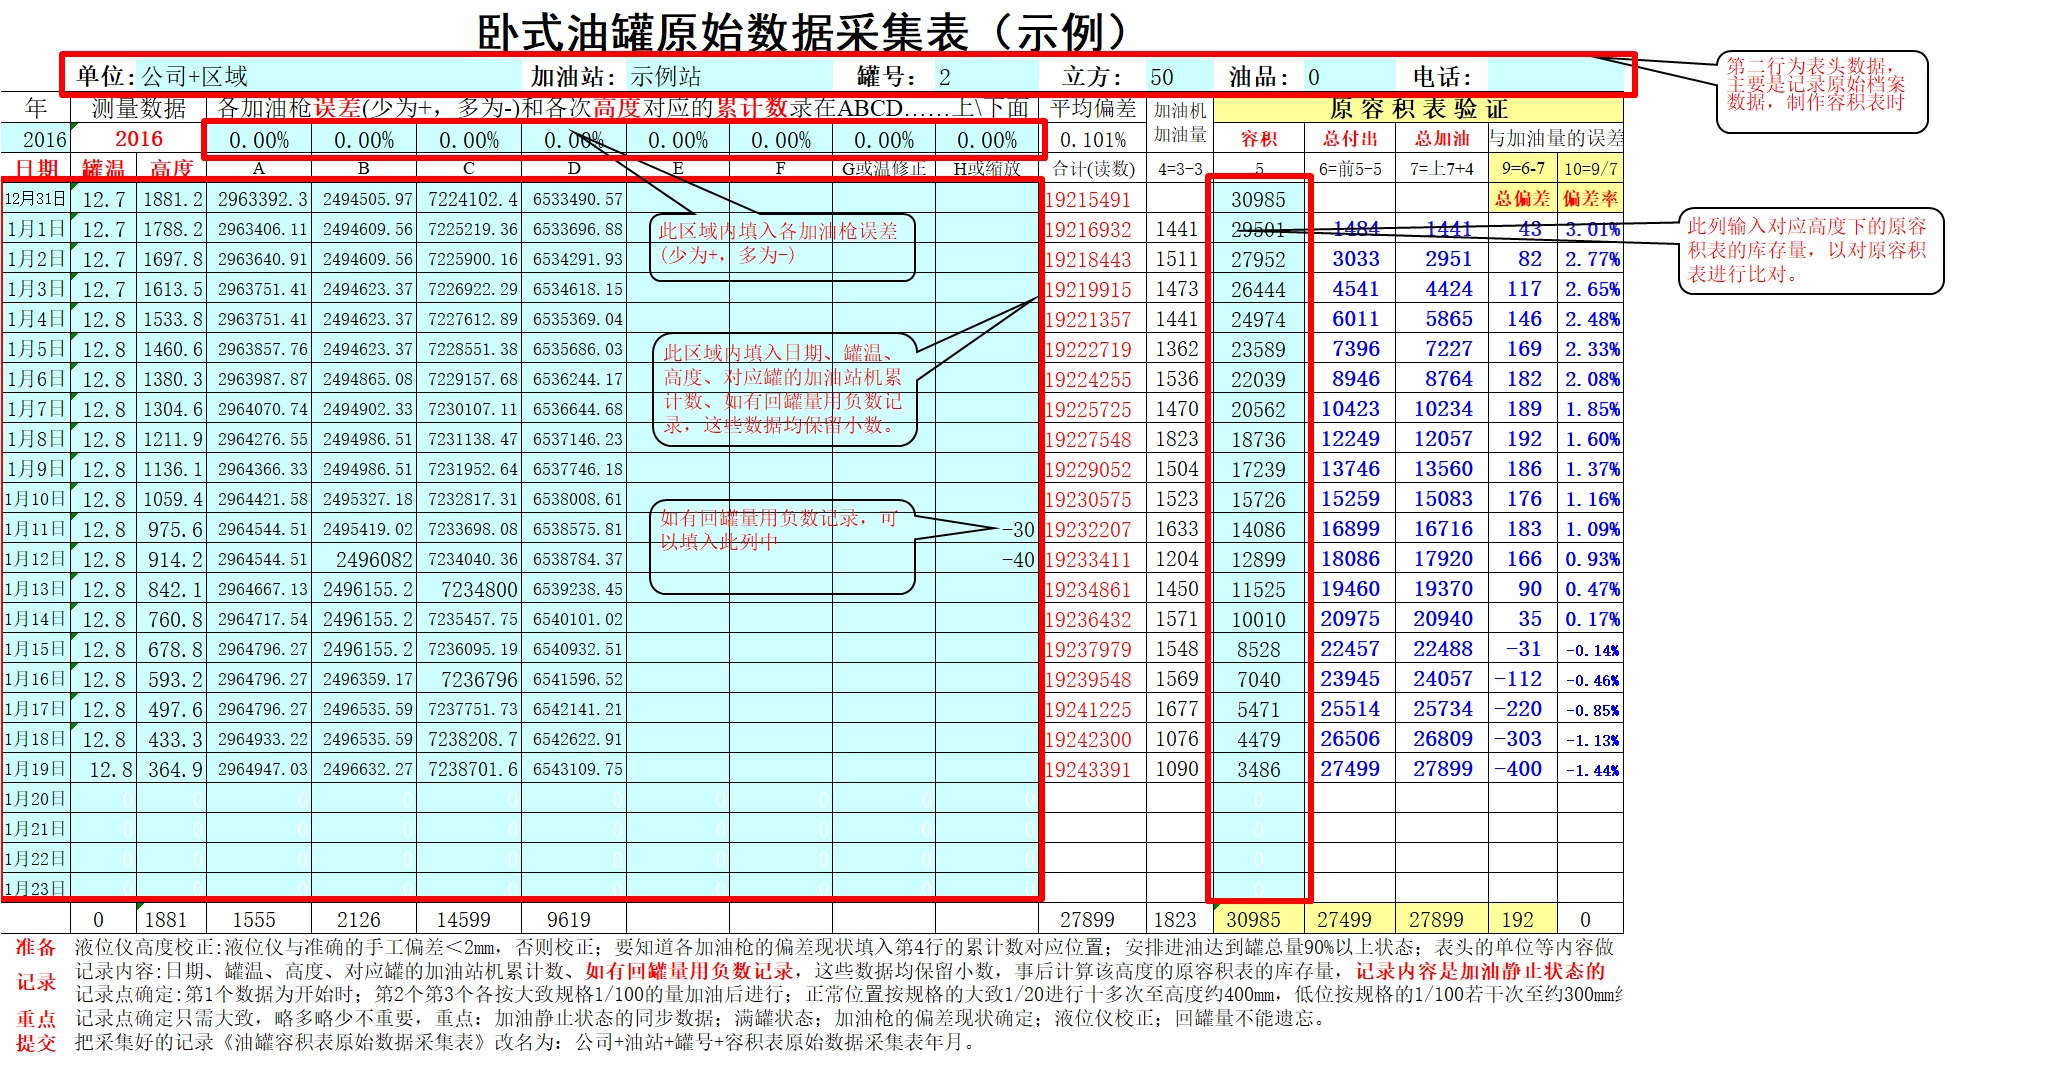Image resolution: width=2056 pixels, height=1084 pixels.
Task: Select the empty date row 1月20日
Action: click(x=36, y=799)
